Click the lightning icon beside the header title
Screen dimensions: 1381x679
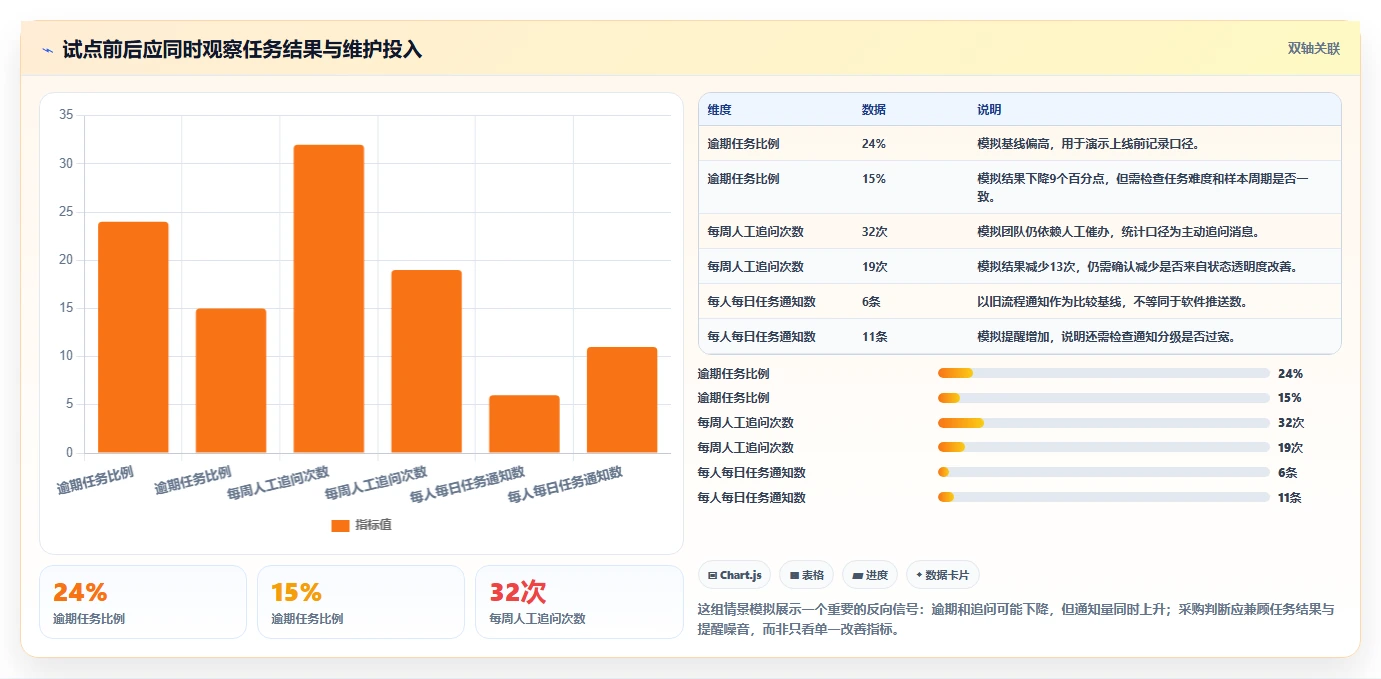tap(47, 50)
